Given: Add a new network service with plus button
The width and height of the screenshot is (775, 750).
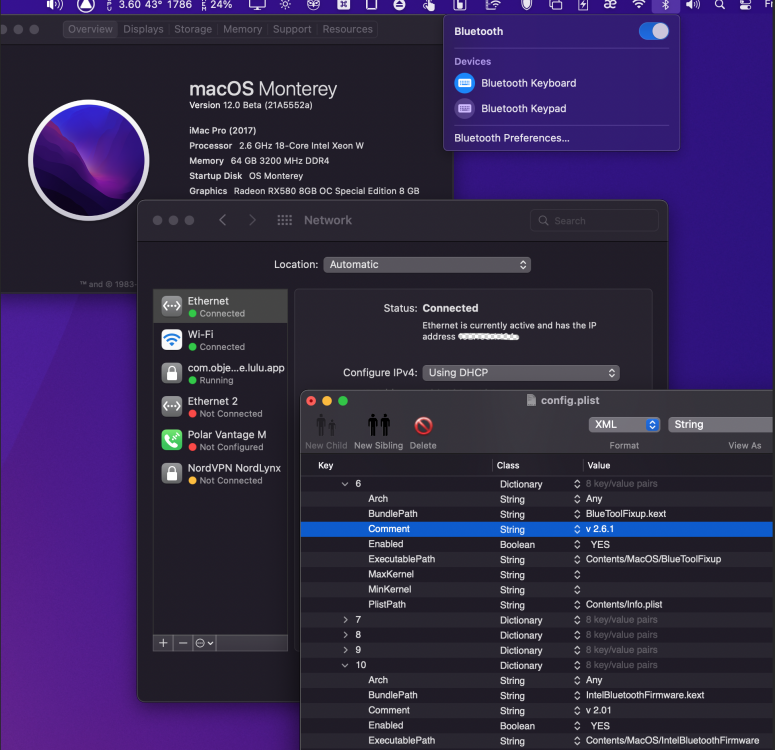Looking at the screenshot, I should point(163,643).
